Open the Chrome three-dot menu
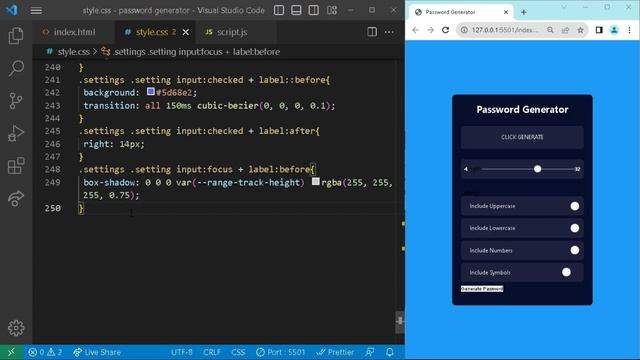Screen dimensions: 640x360 (x=629, y=30)
